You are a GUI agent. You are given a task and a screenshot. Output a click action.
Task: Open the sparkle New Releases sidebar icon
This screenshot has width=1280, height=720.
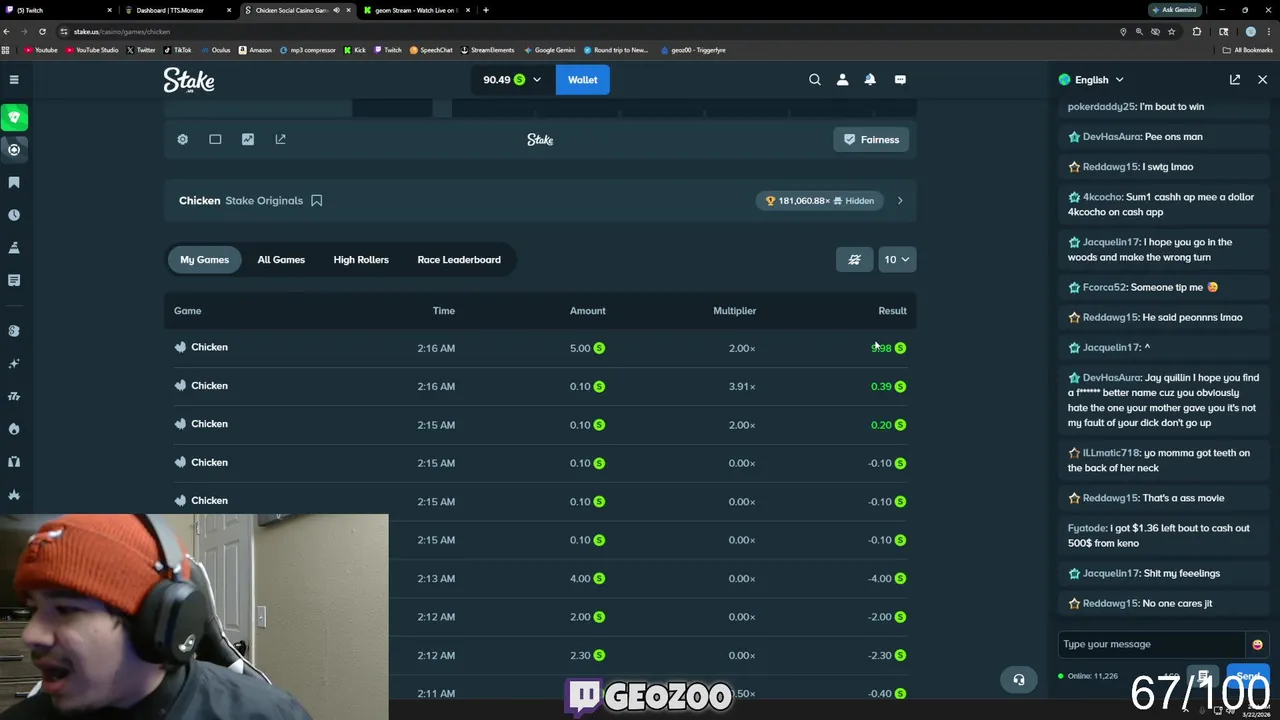(14, 364)
